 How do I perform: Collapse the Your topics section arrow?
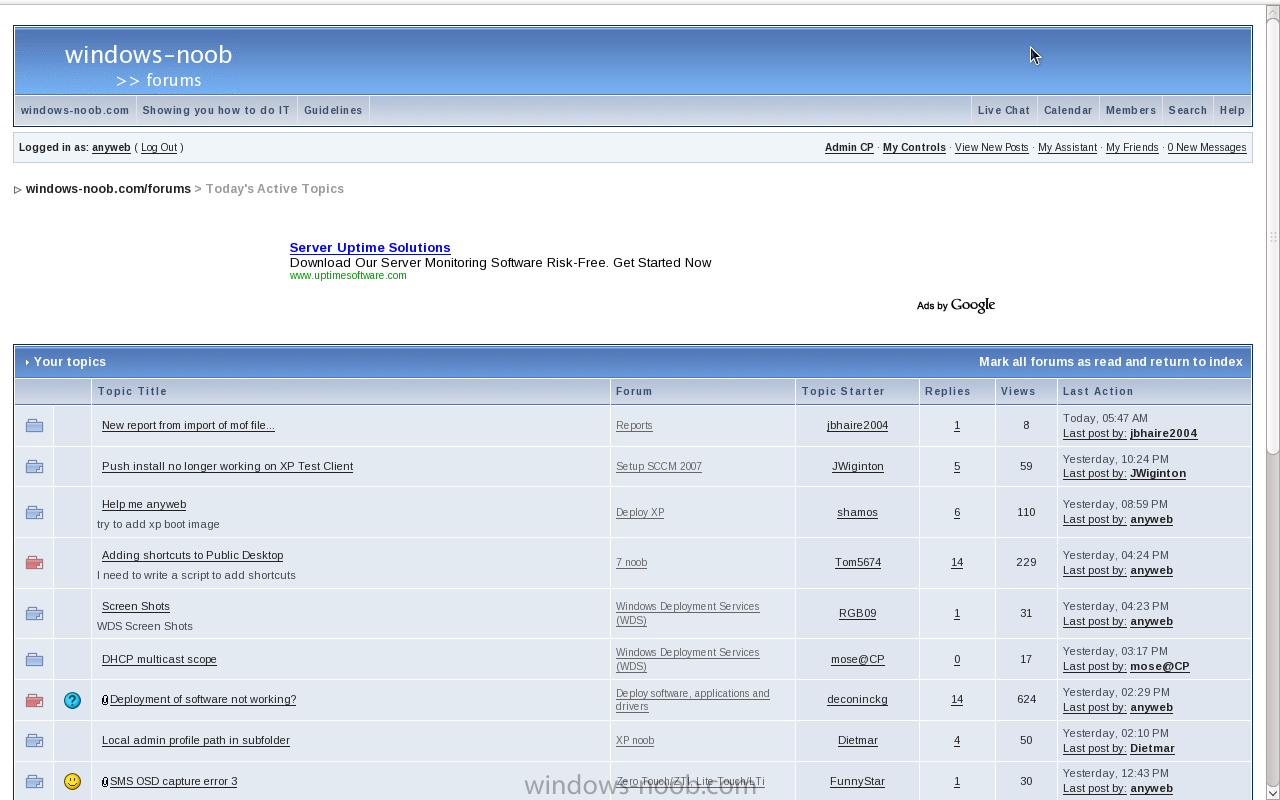pos(27,363)
